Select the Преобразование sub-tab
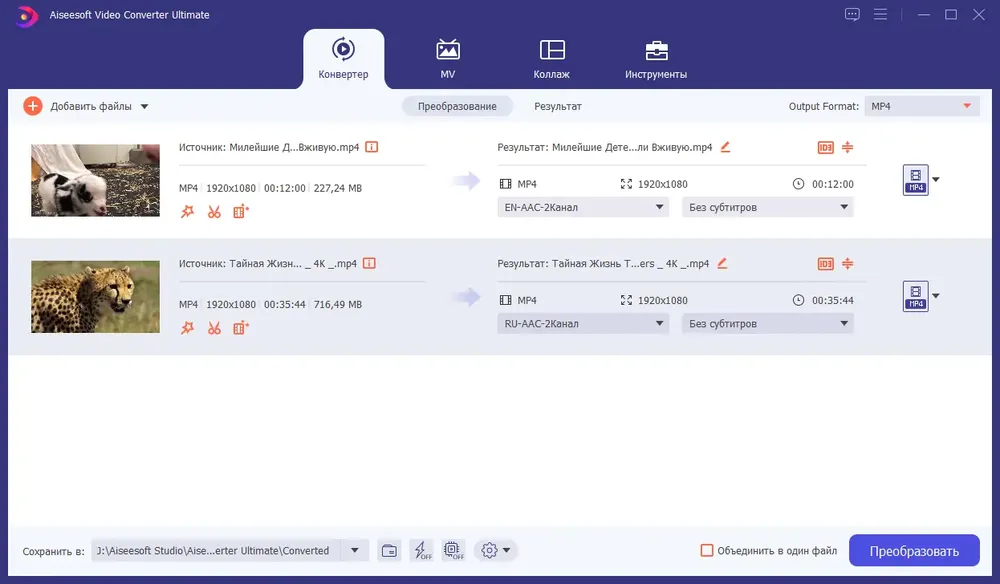Image resolution: width=1000 pixels, height=584 pixels. click(x=457, y=106)
